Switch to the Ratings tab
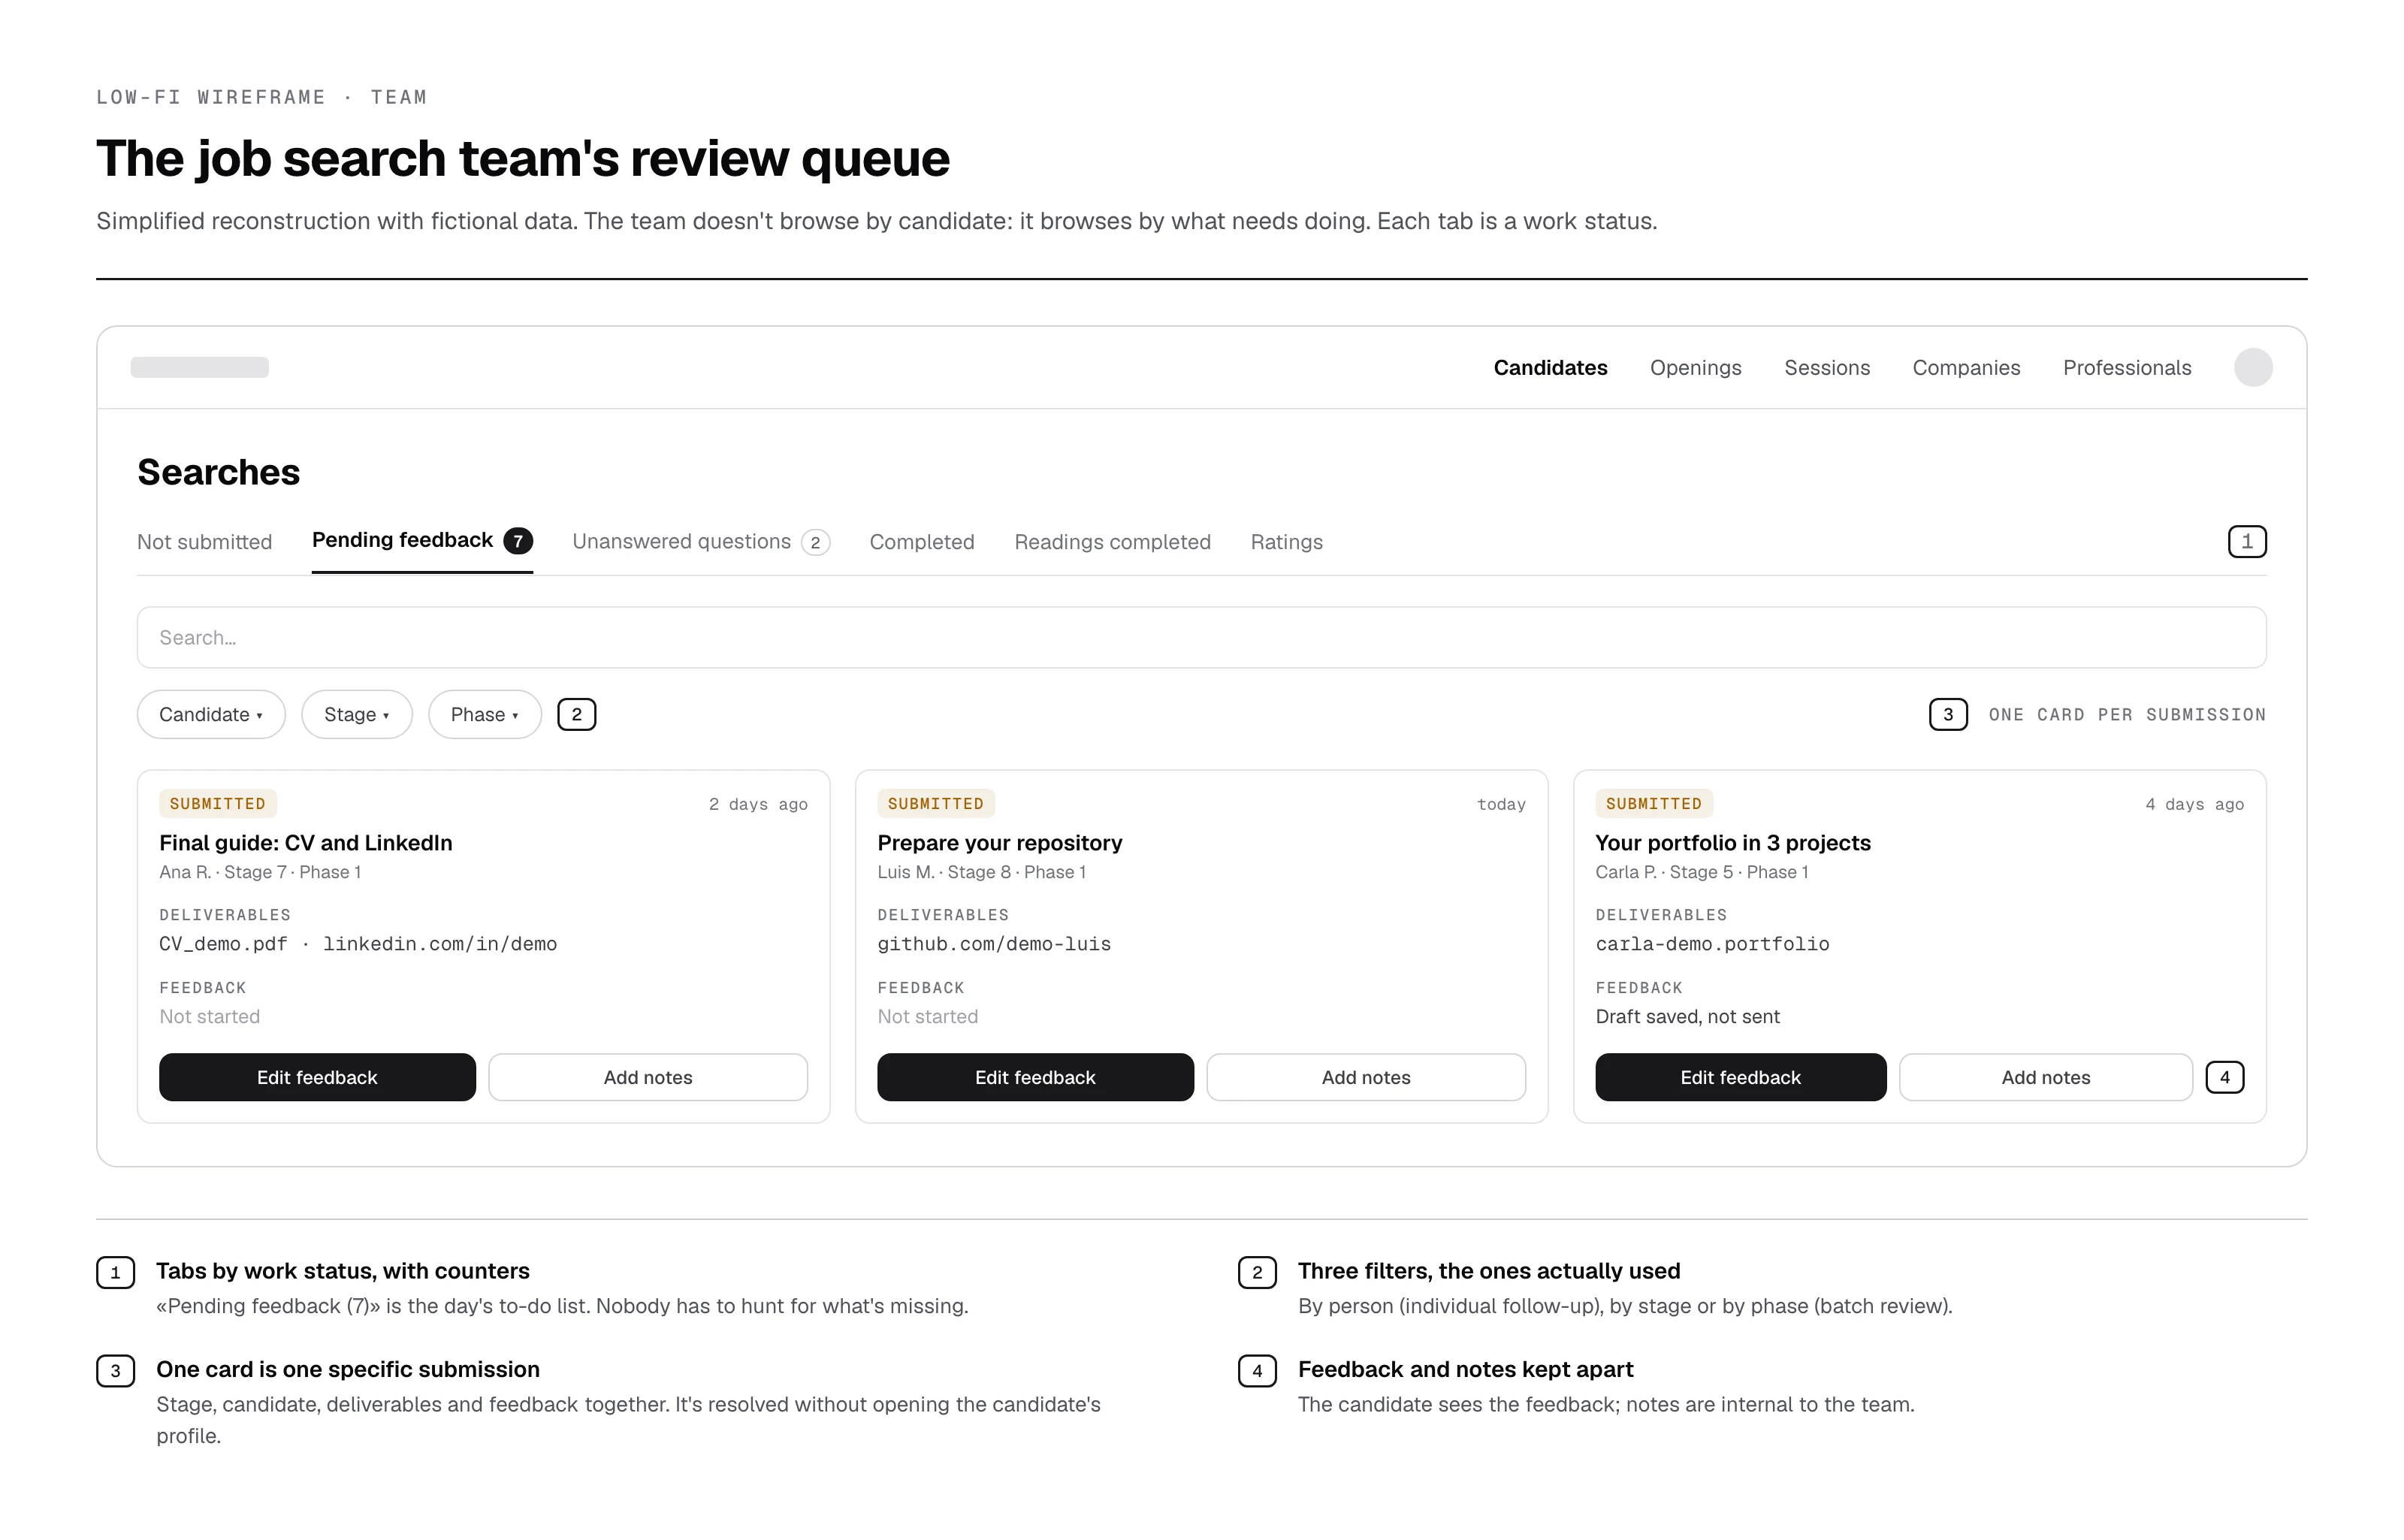The width and height of the screenshot is (2404, 1540). (1286, 541)
